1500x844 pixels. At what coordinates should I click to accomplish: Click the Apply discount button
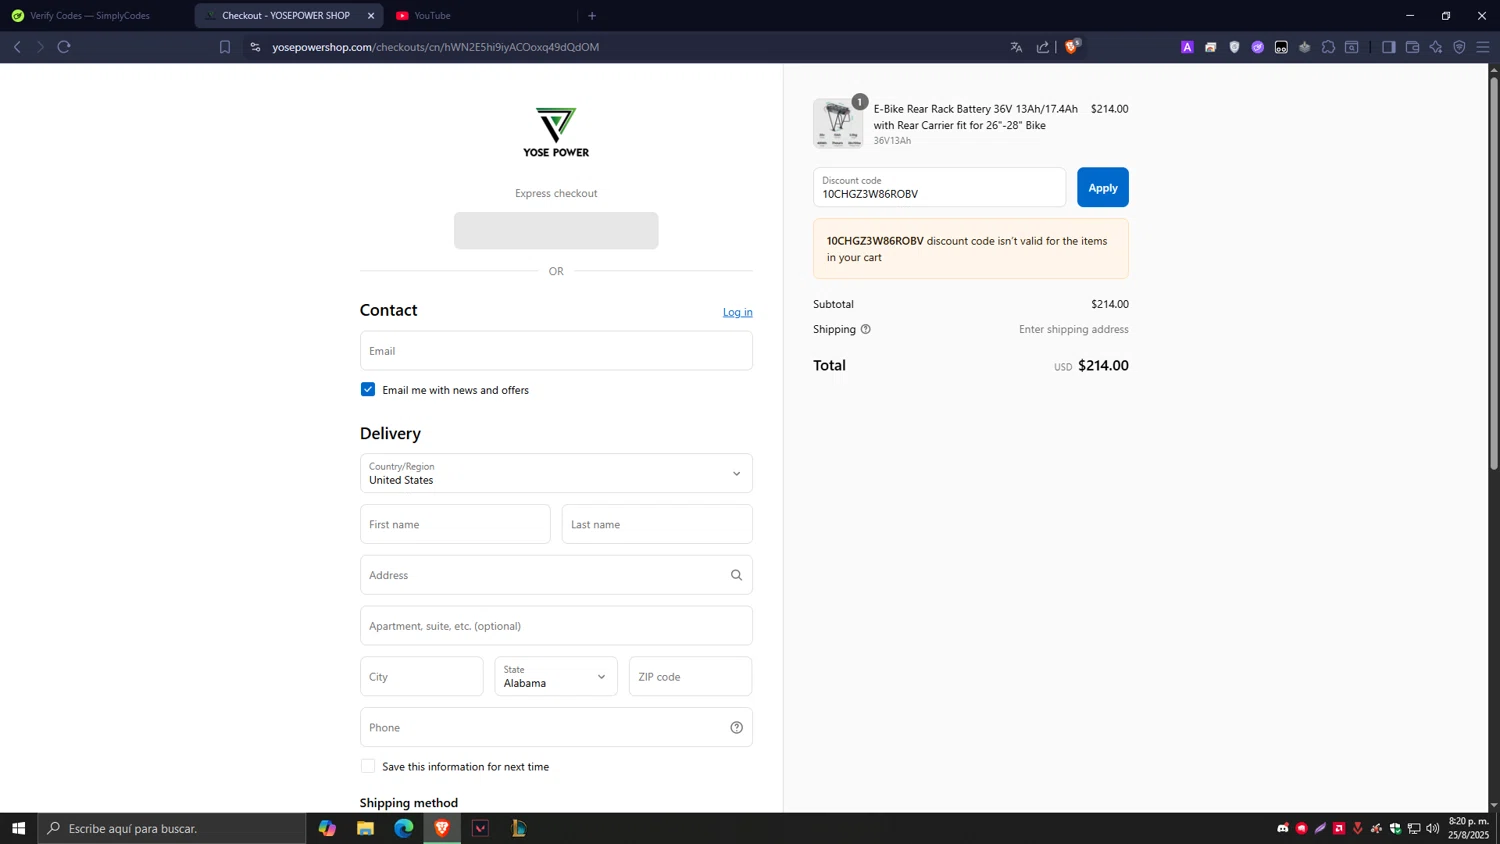coord(1102,187)
